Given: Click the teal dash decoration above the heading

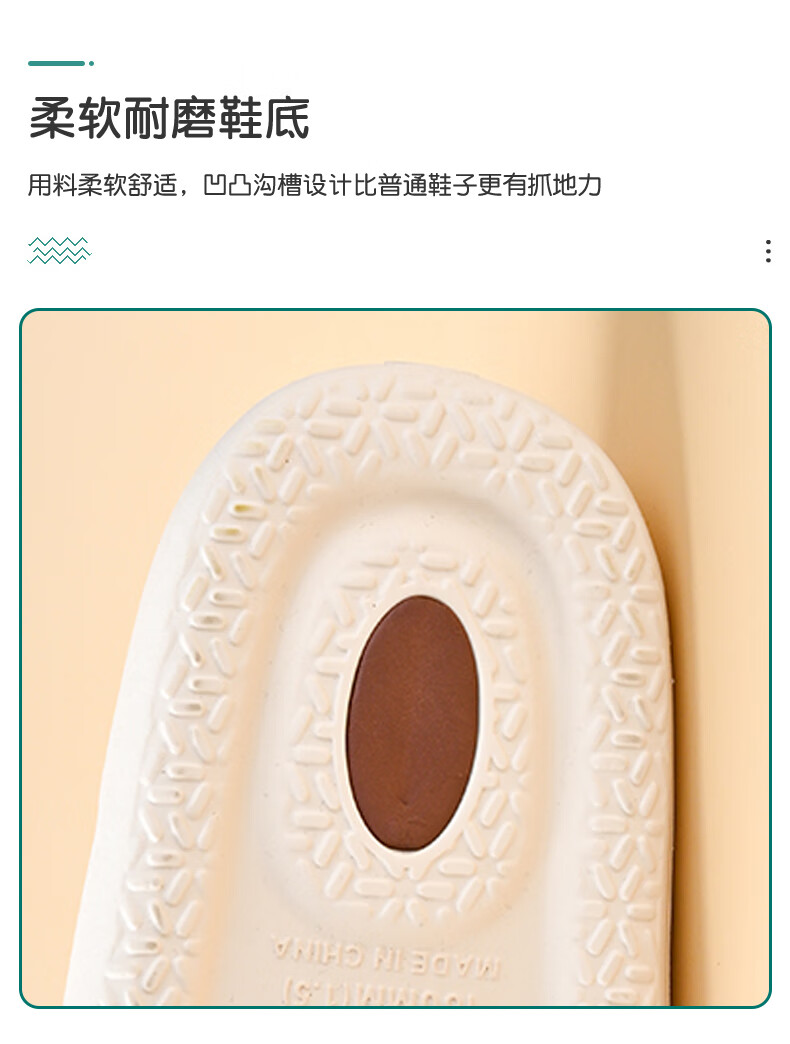Looking at the screenshot, I should point(57,63).
